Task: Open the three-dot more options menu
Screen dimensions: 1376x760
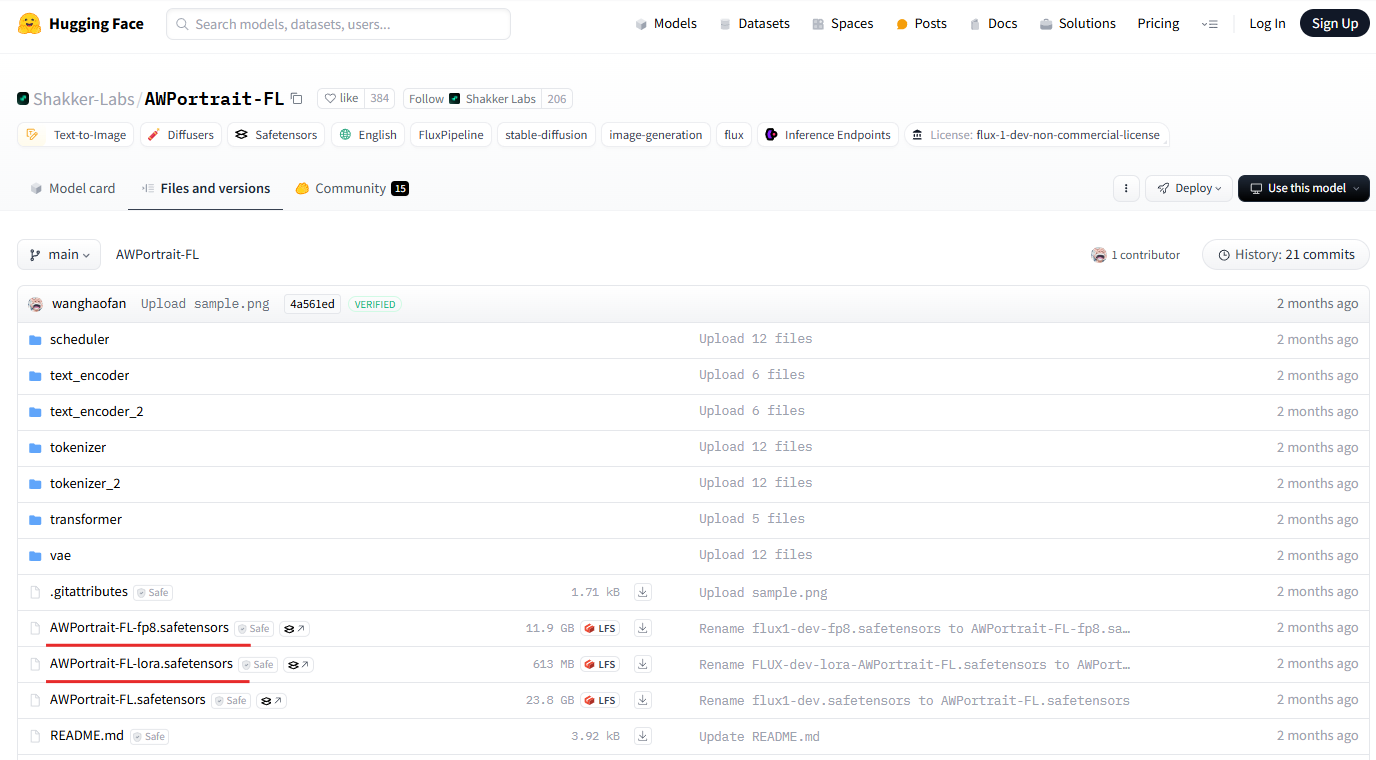Action: (1126, 188)
